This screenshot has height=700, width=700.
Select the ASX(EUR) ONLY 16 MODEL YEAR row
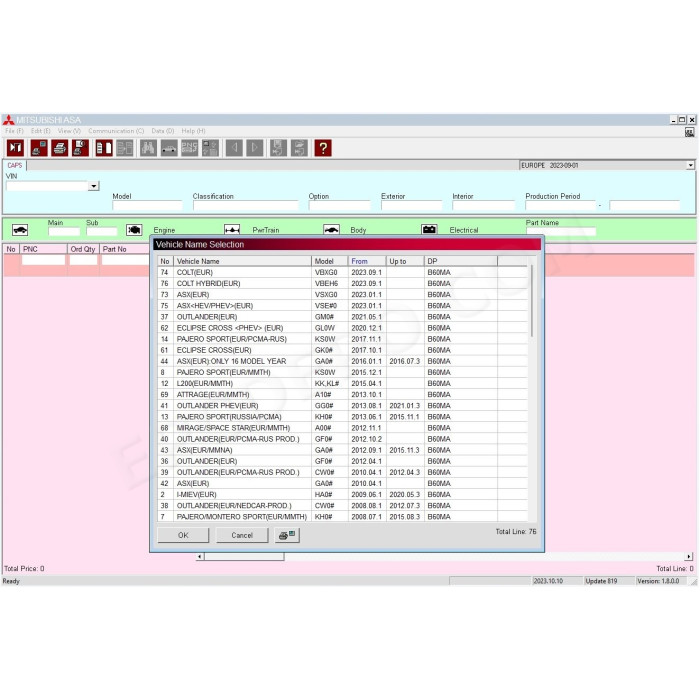coord(342,361)
